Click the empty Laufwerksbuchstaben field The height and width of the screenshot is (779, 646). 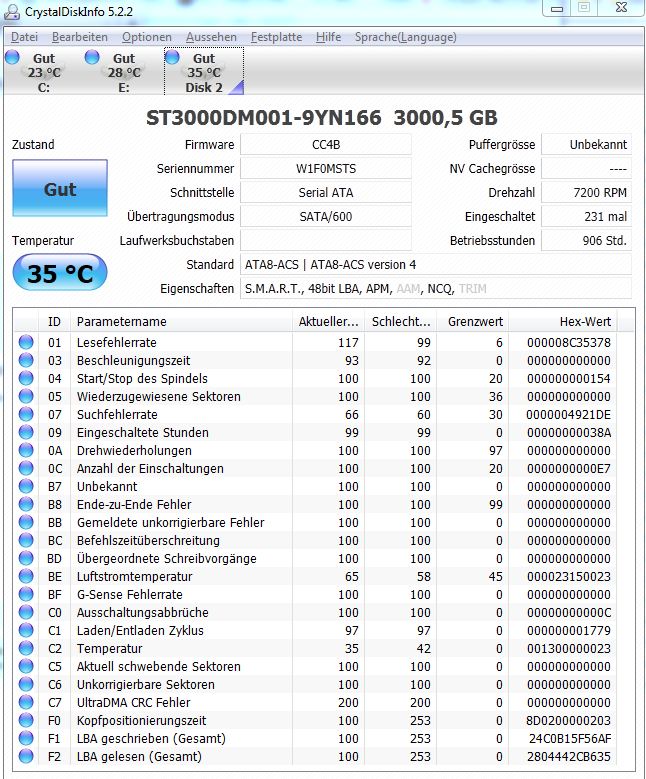(326, 240)
